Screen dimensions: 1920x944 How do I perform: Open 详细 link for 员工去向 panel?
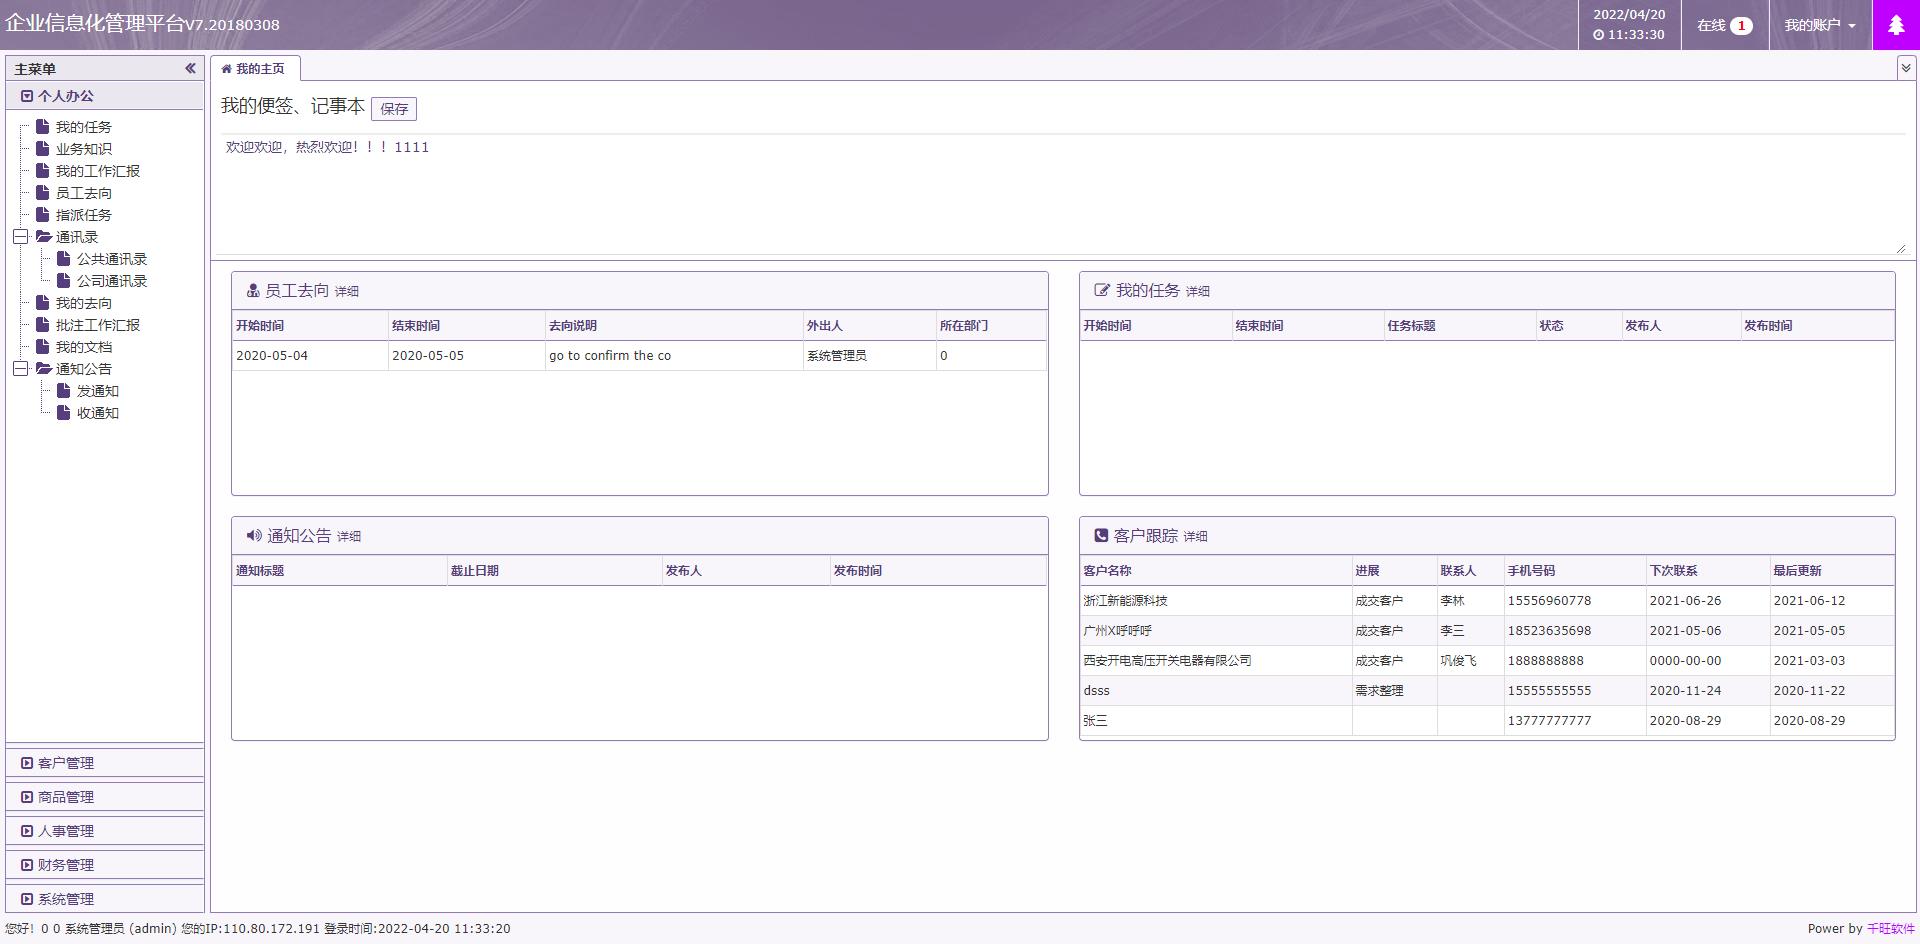click(x=347, y=291)
